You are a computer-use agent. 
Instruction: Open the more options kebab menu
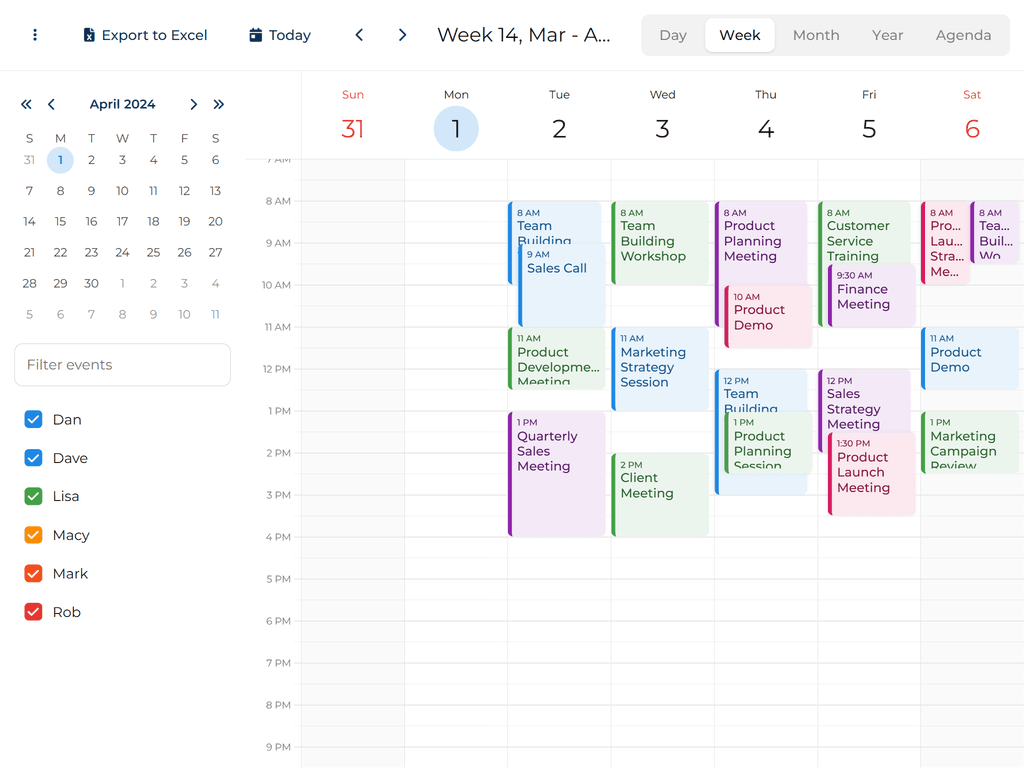pos(35,35)
